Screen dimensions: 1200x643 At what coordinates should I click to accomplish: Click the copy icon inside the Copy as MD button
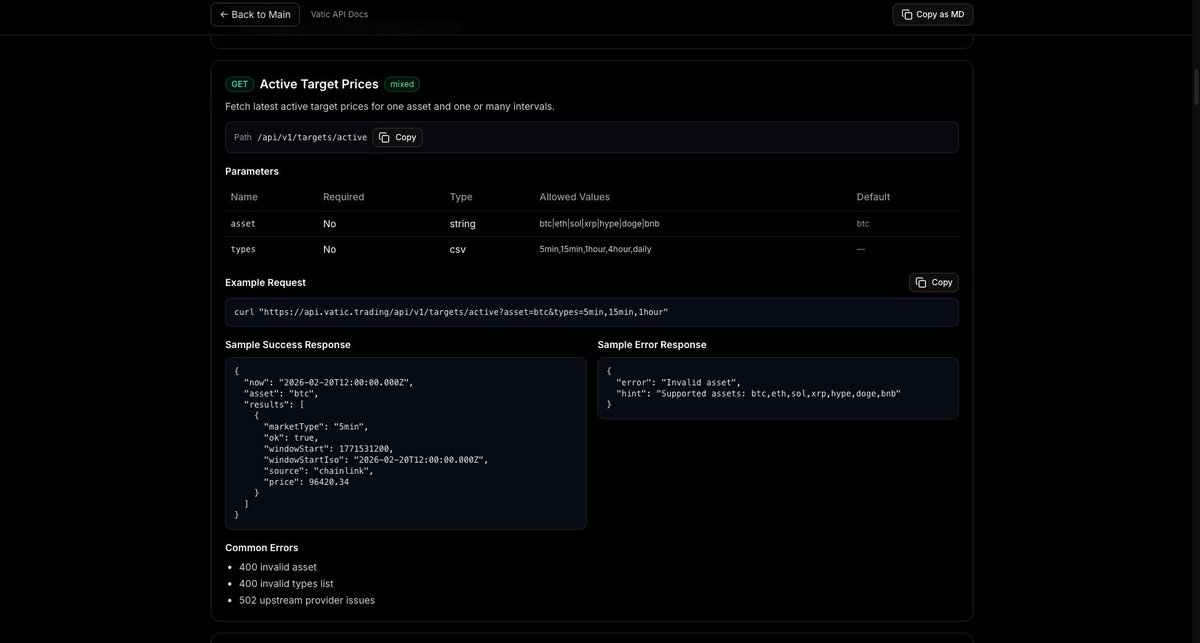[905, 12]
